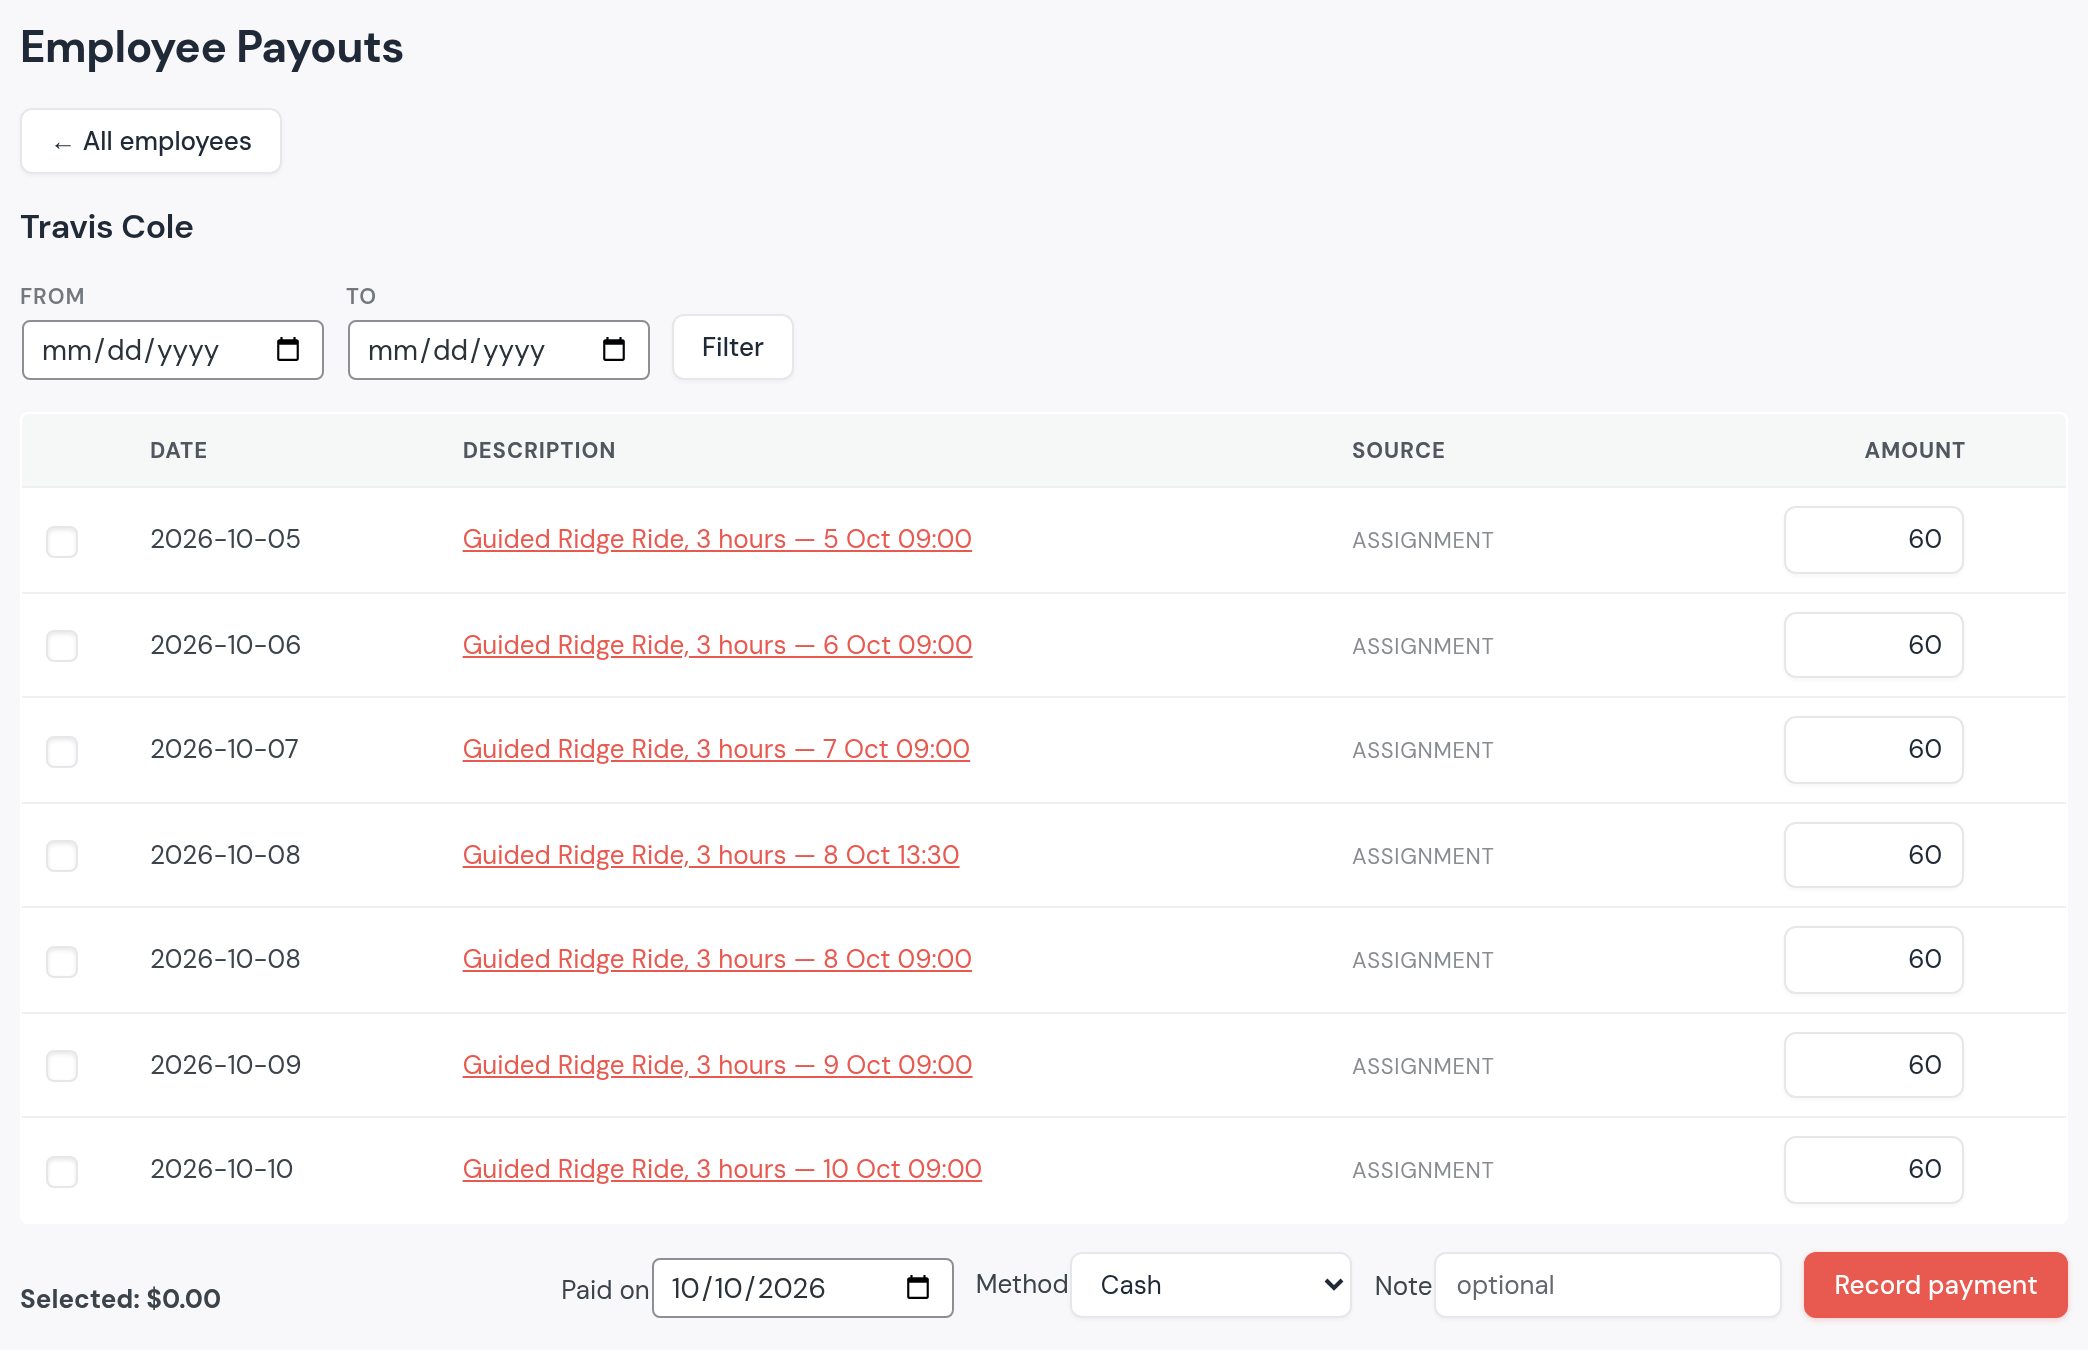Open the FROM date calendar picker icon
The height and width of the screenshot is (1350, 2088).
(x=288, y=349)
